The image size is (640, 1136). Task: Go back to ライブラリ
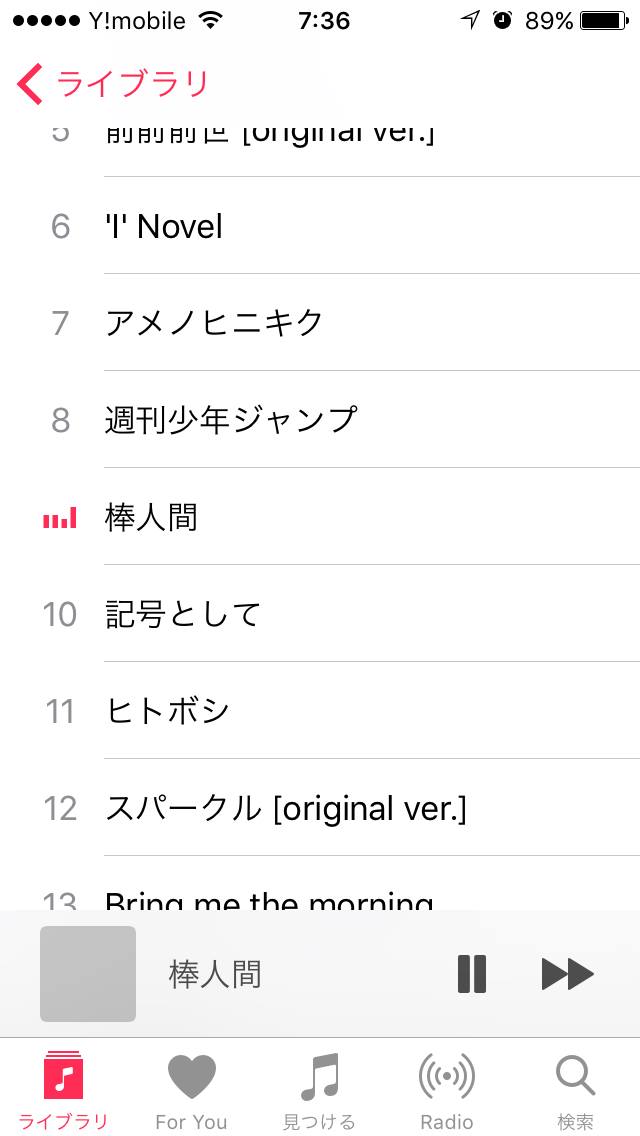(112, 84)
